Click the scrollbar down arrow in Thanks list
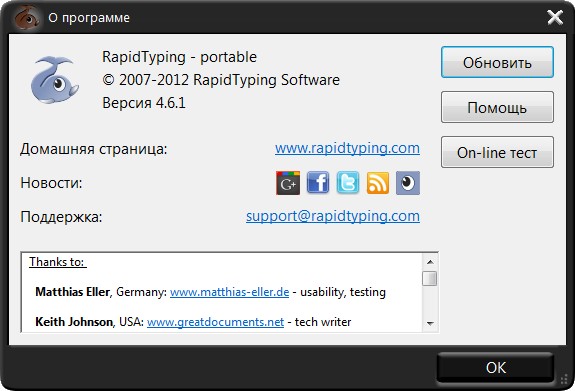This screenshot has height=391, width=575. (x=430, y=324)
